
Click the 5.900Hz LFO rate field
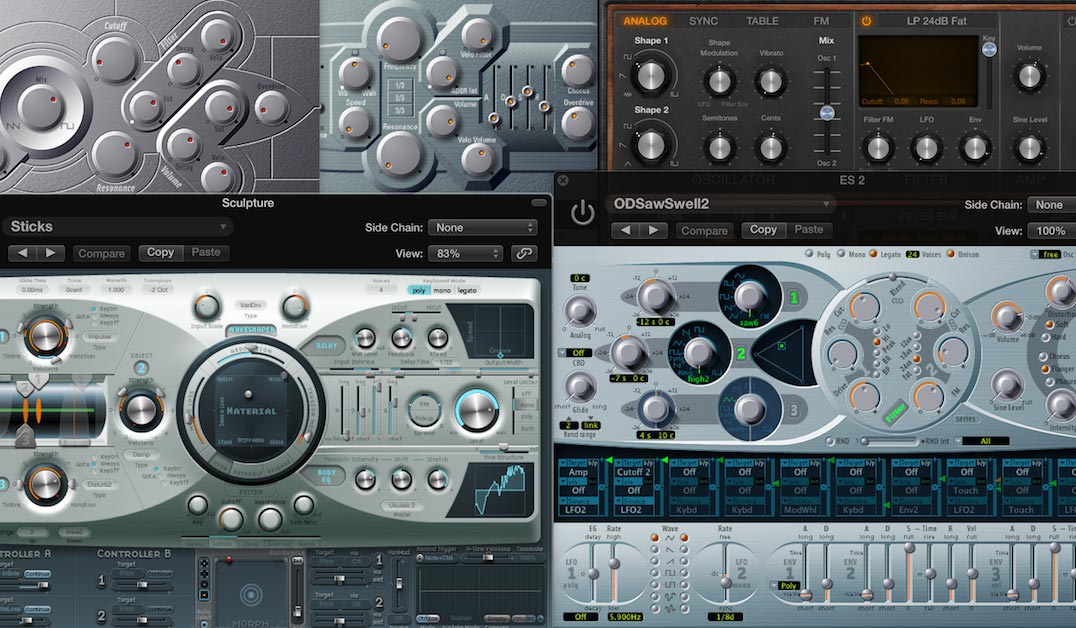click(624, 617)
